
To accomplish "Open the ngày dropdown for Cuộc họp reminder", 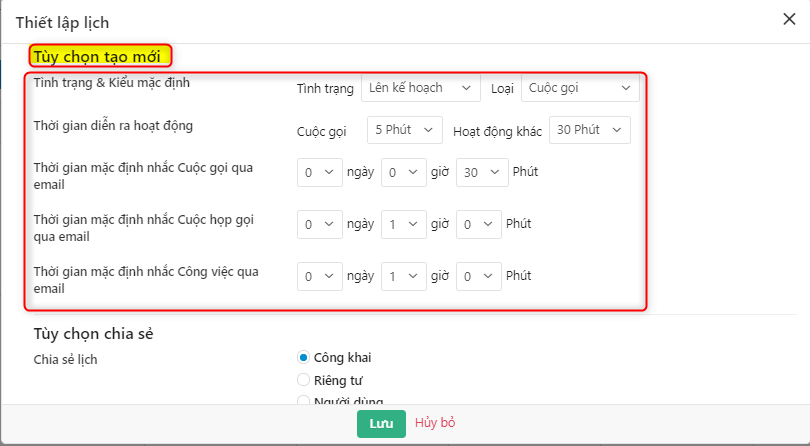I will 320,224.
